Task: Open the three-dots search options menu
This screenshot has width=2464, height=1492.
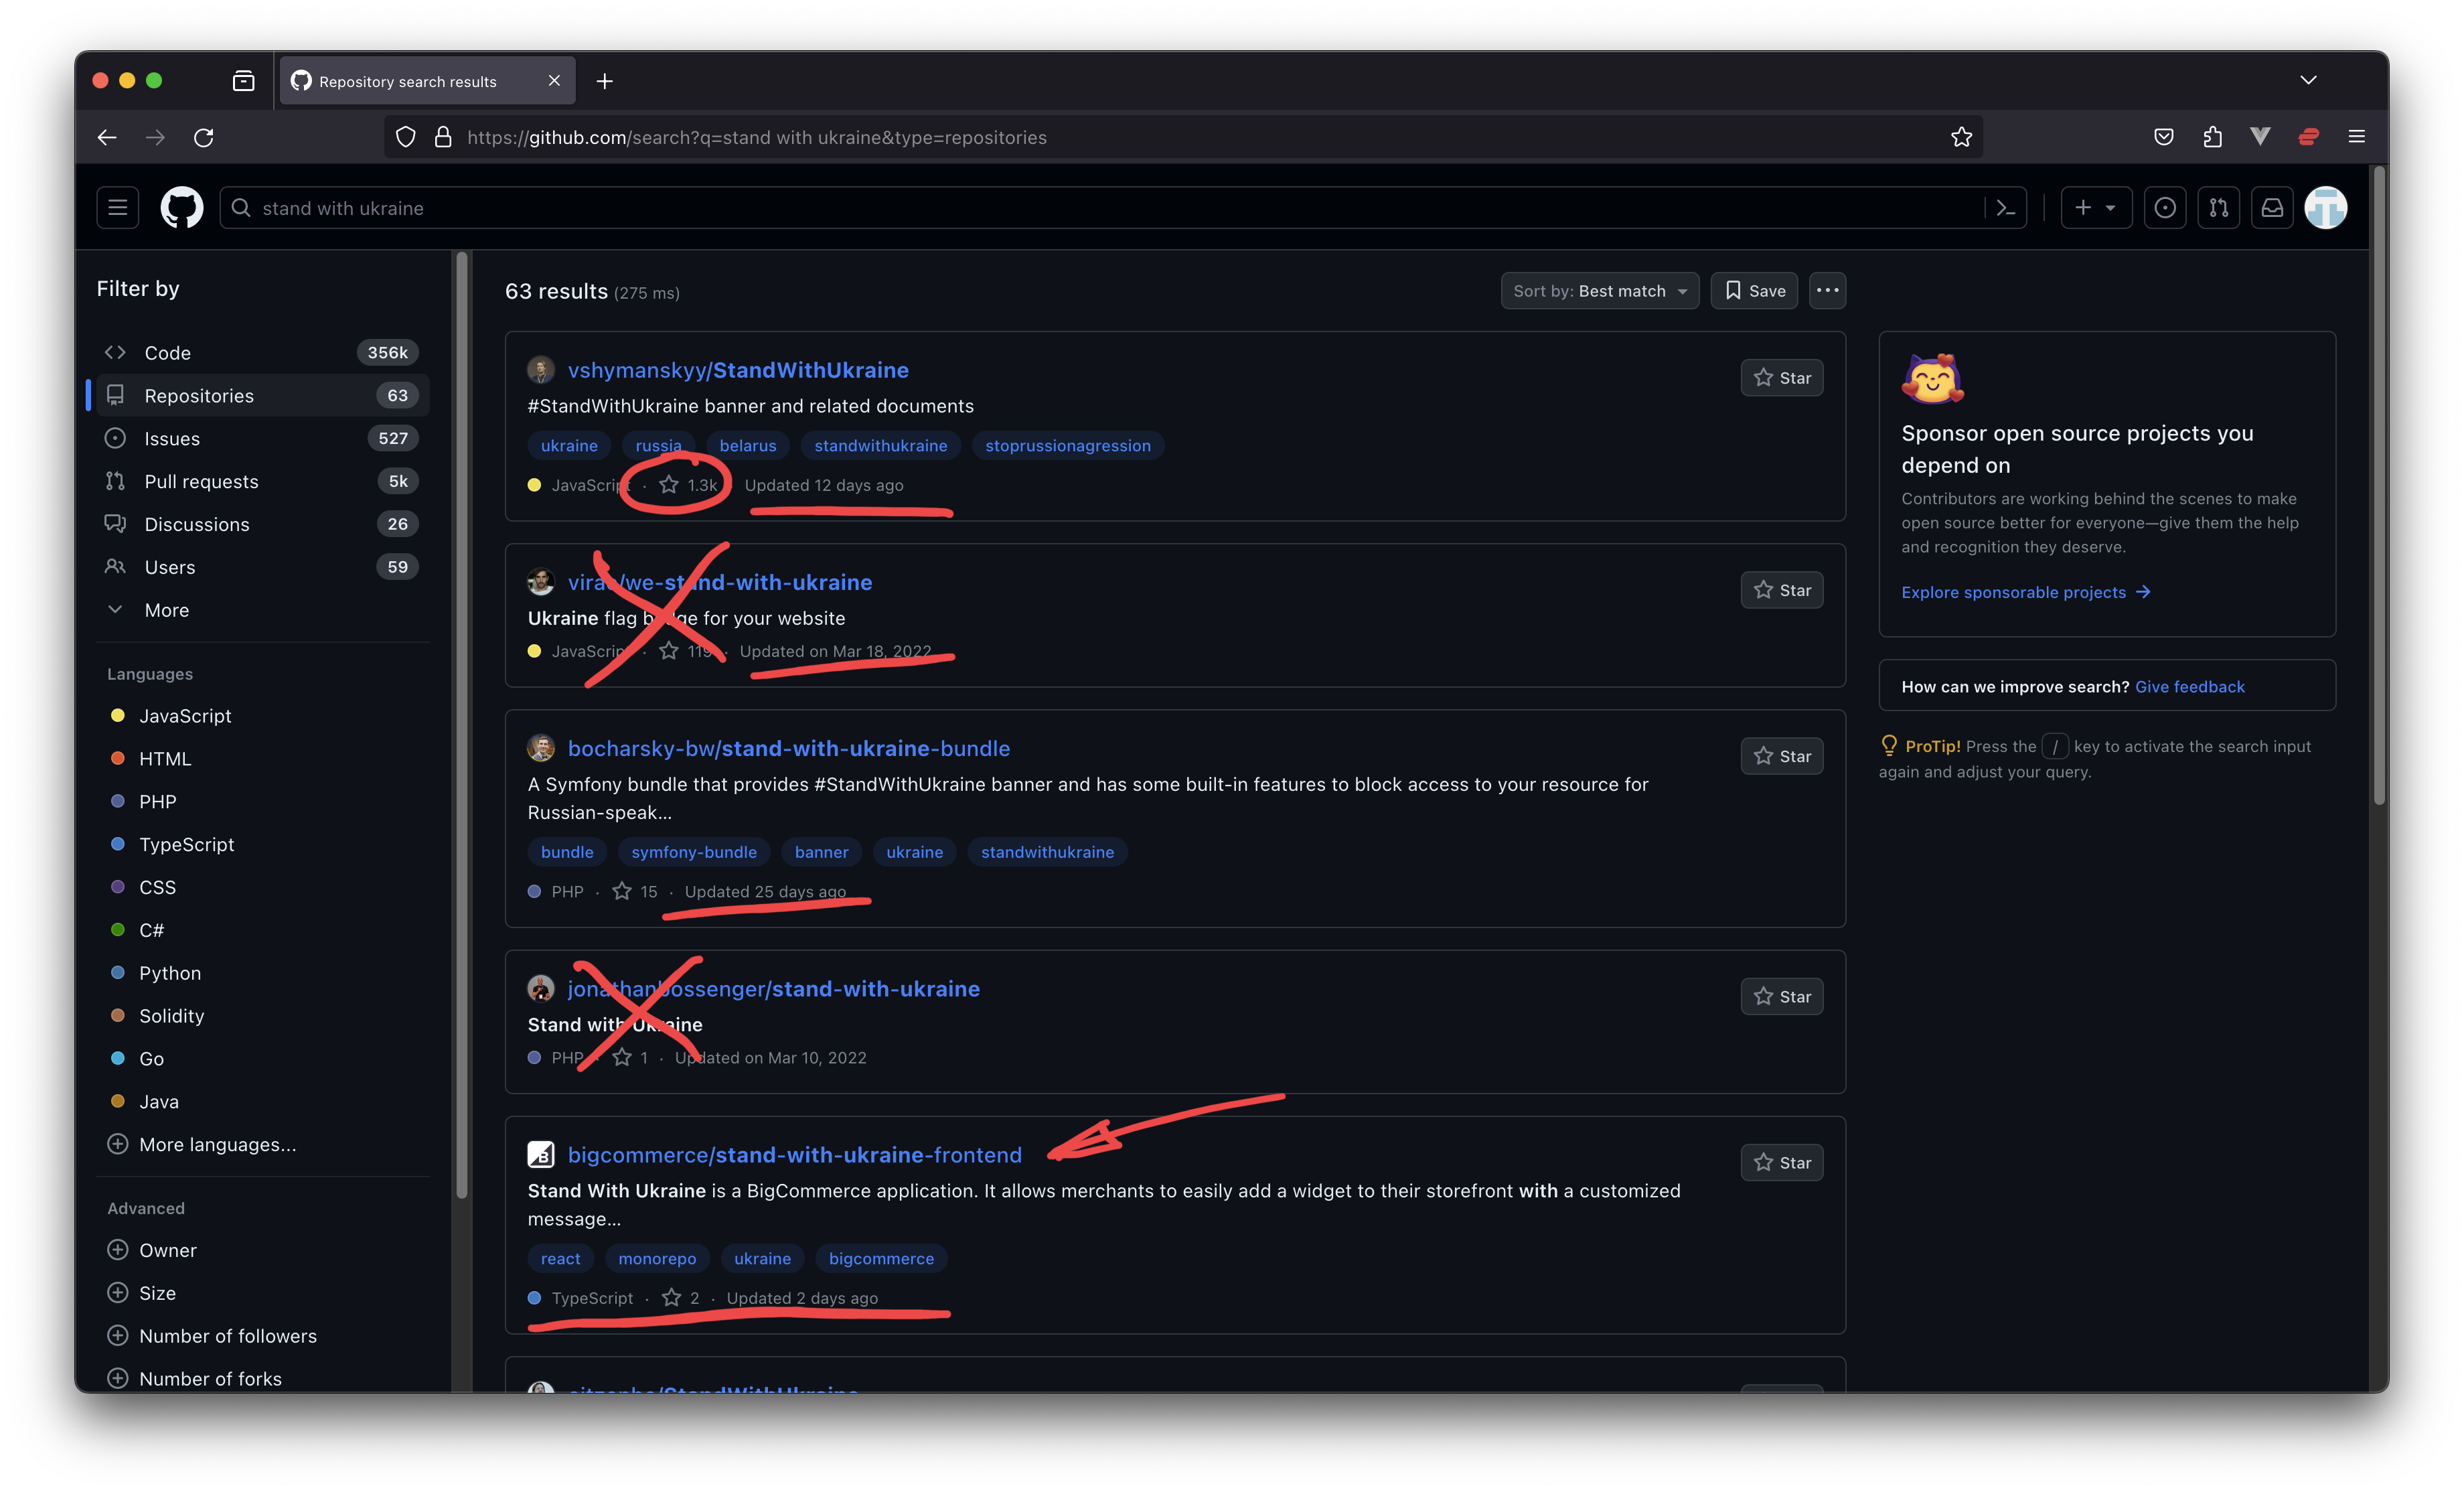Action: tap(1827, 291)
